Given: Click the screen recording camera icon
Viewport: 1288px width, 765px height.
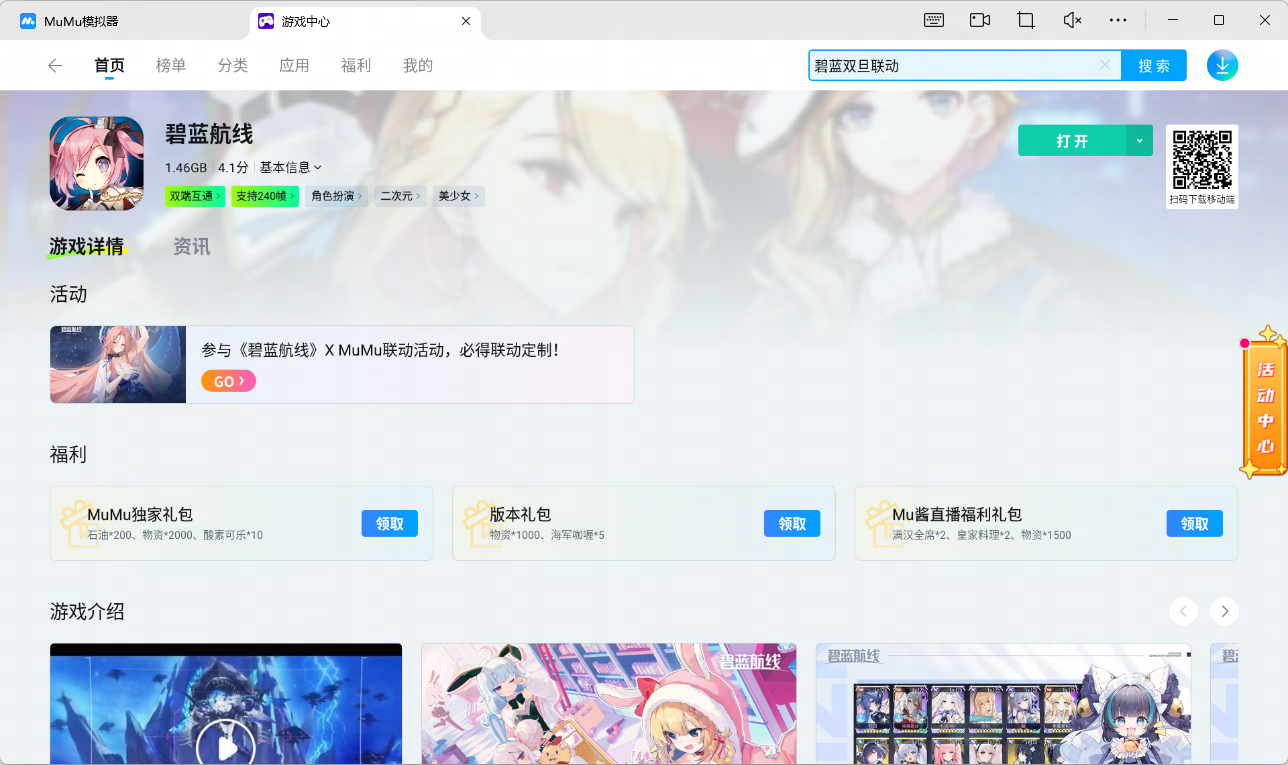Looking at the screenshot, I should 980,20.
